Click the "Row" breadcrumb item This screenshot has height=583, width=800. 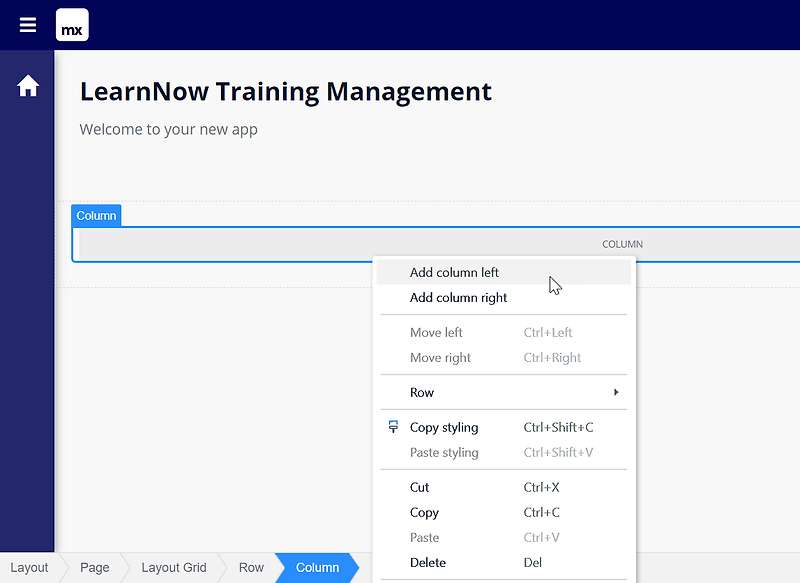click(x=250, y=567)
